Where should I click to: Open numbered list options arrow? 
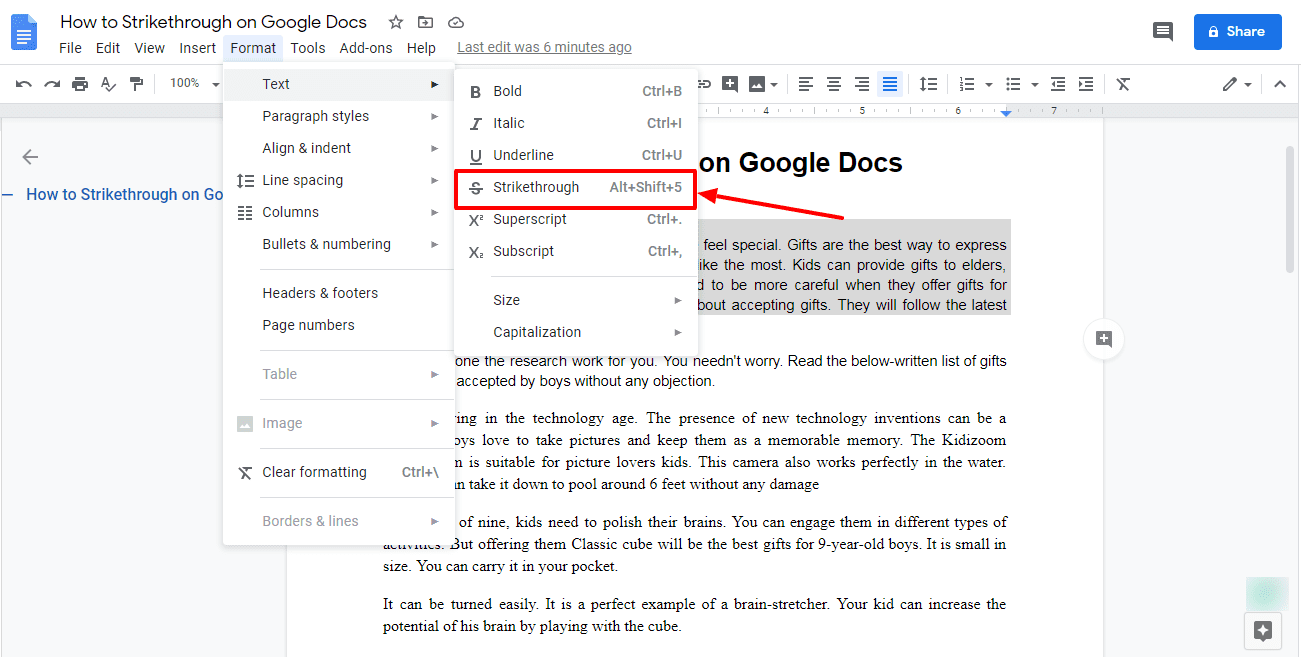989,84
